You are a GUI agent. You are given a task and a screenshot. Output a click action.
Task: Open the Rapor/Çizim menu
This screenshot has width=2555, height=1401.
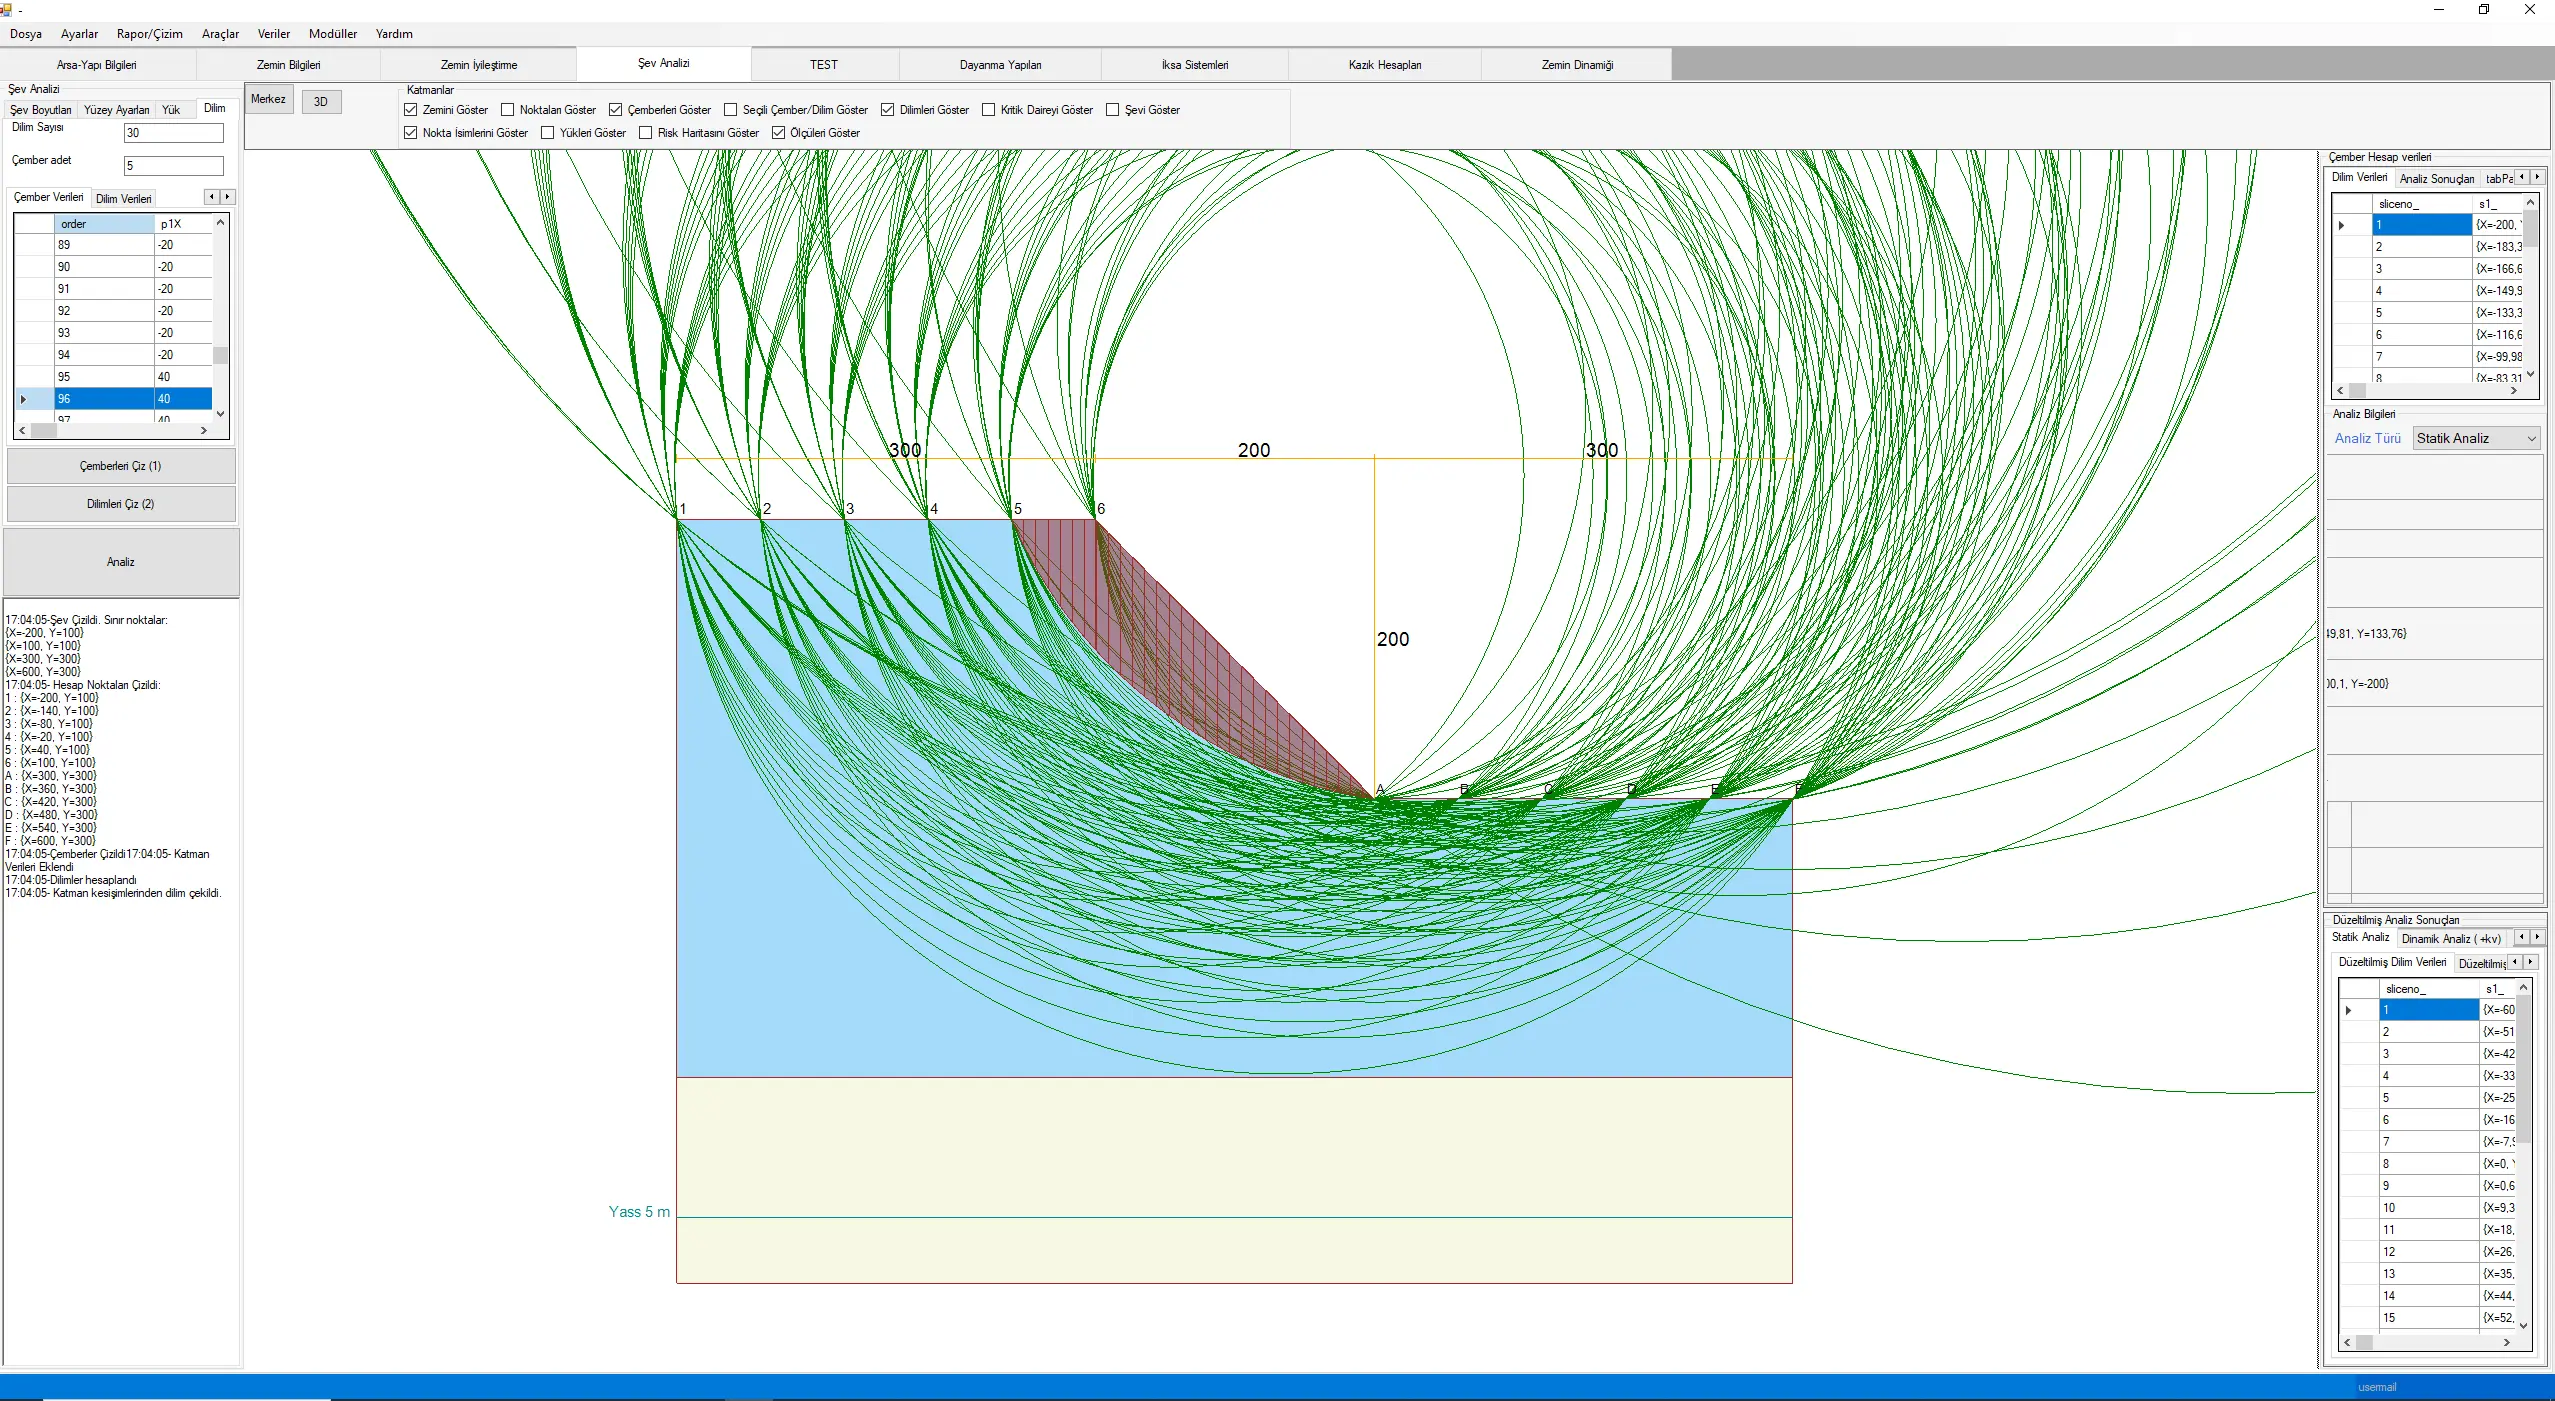click(149, 34)
